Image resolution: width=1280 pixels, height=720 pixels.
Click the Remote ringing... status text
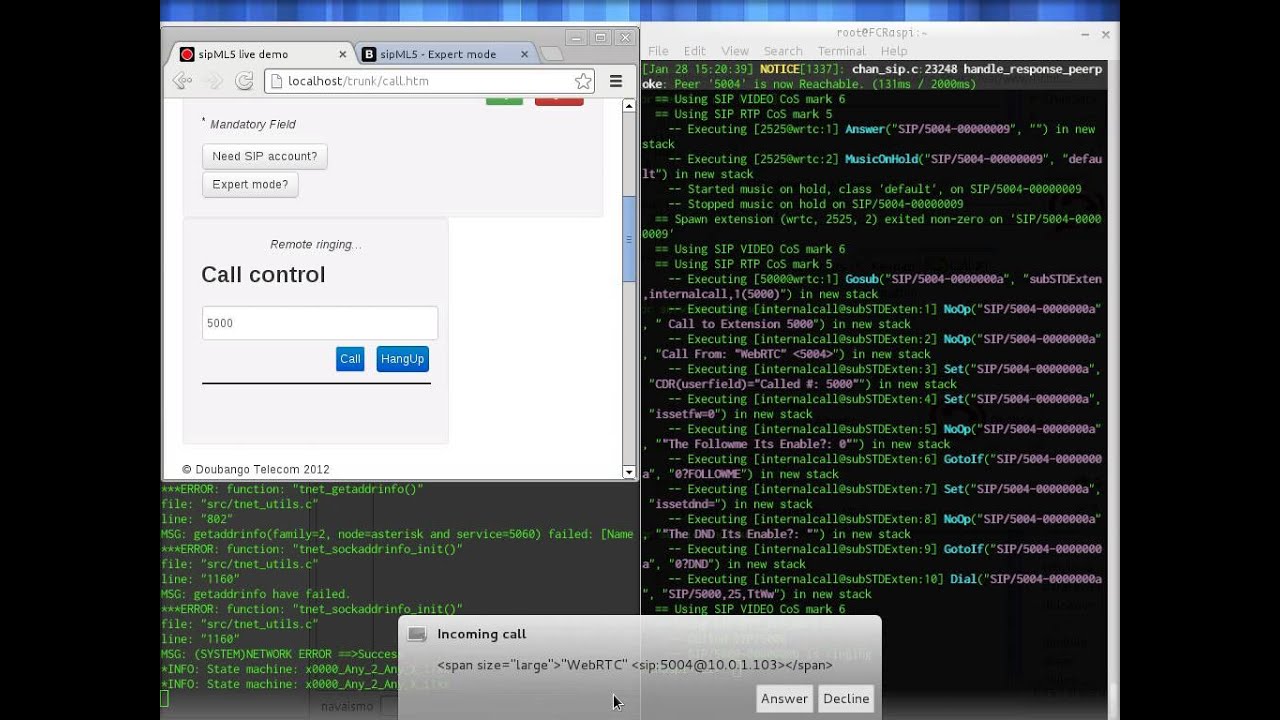[x=316, y=245]
